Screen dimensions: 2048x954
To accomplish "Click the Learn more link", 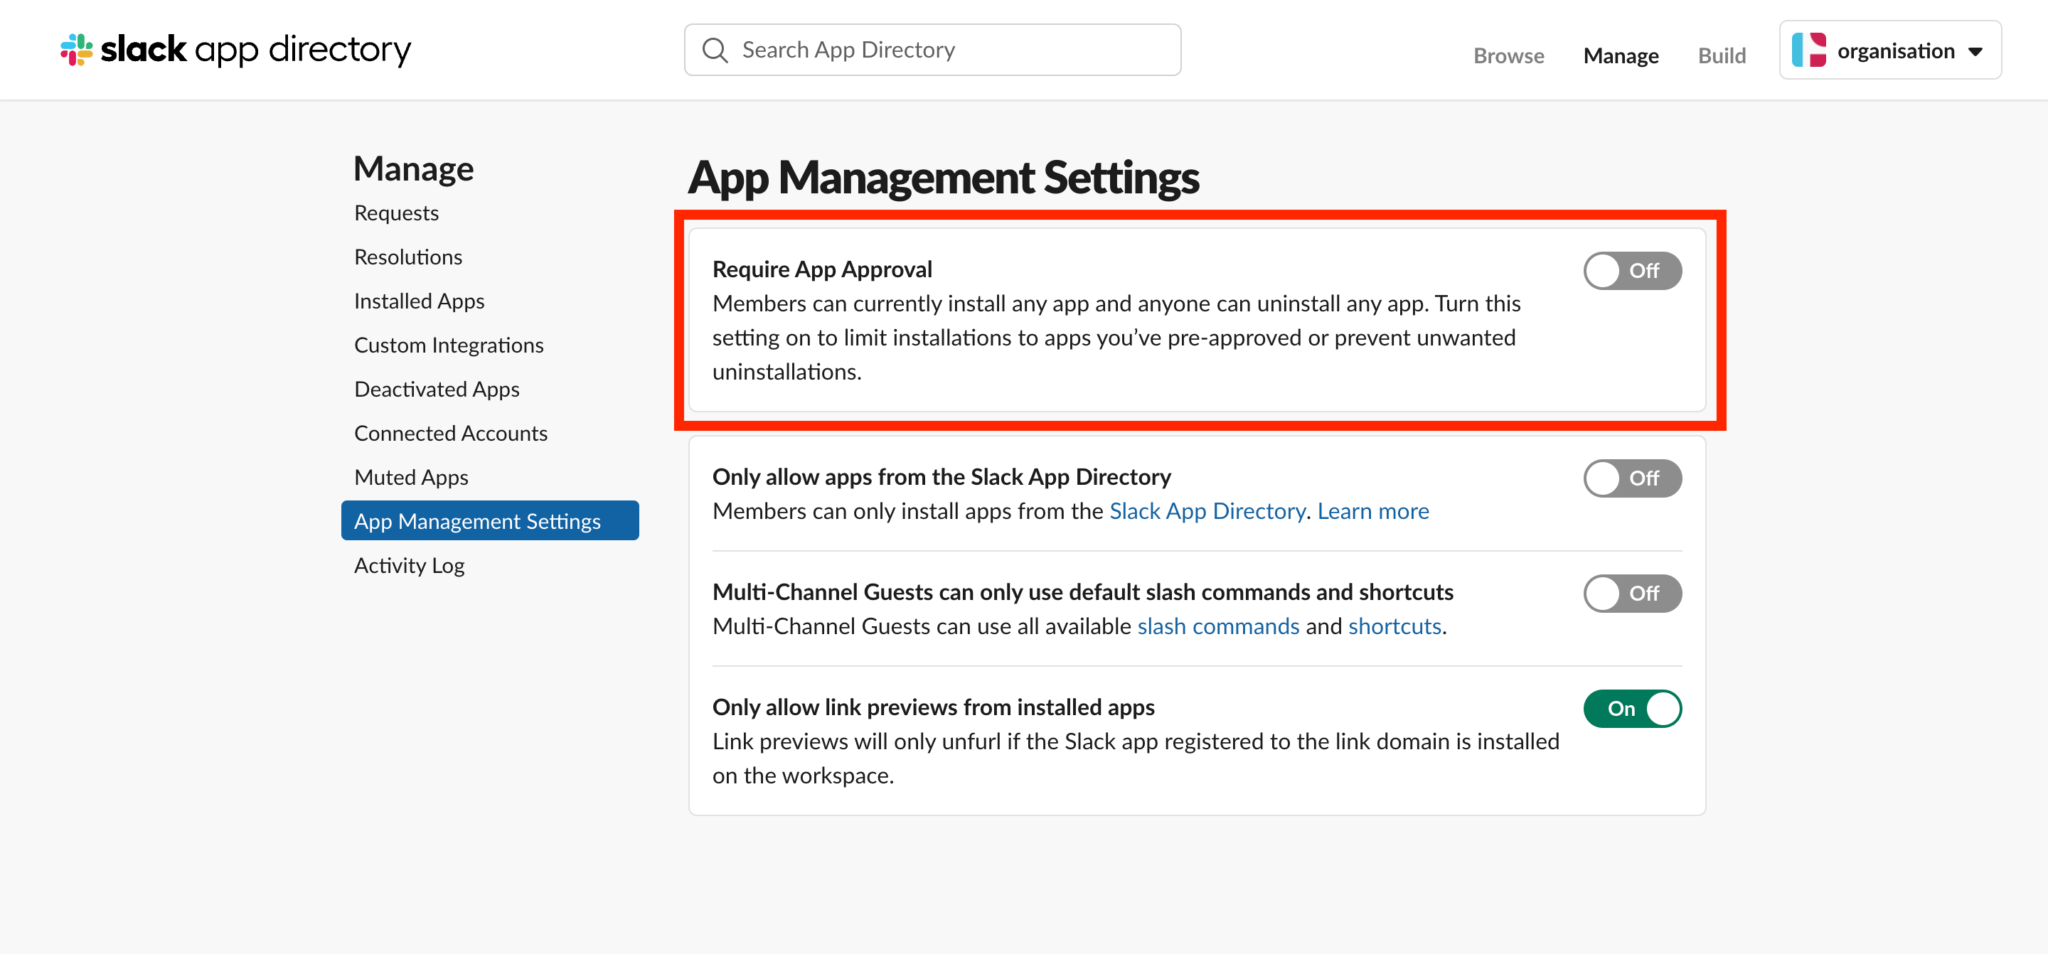I will 1373,511.
